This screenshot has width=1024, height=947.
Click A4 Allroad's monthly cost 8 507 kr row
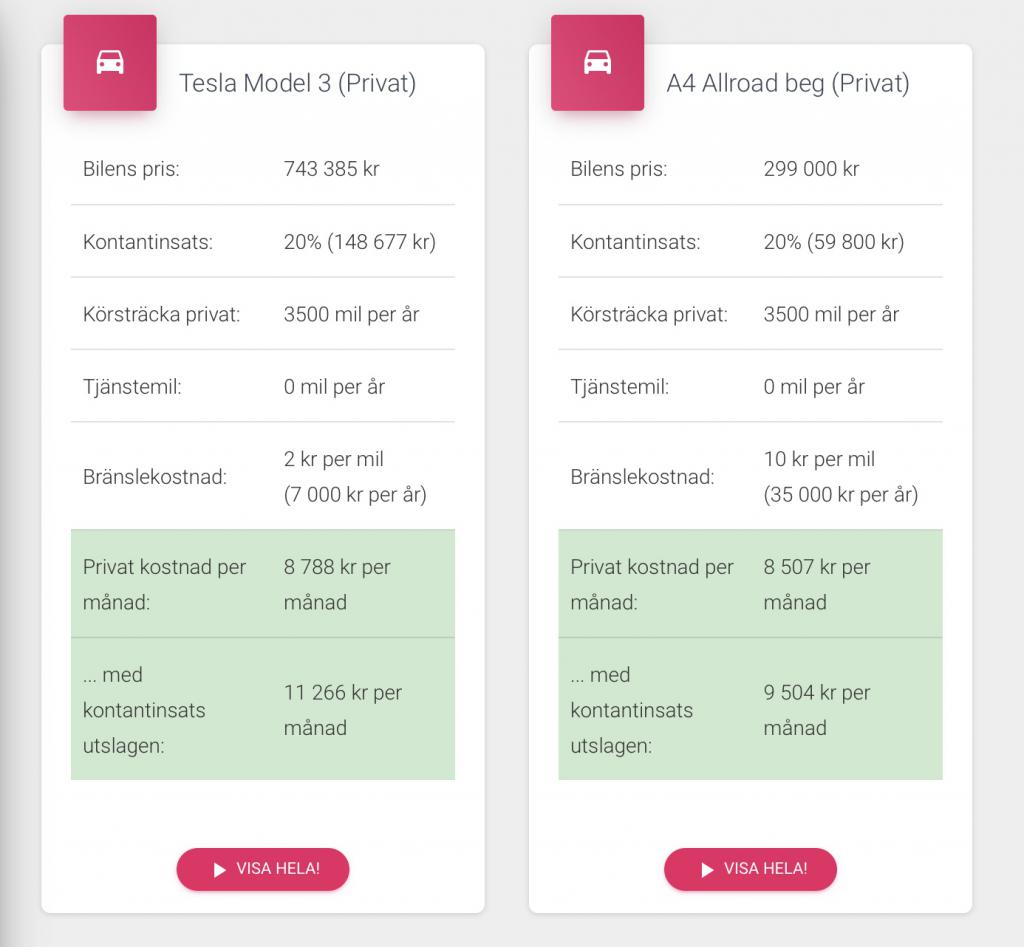[x=750, y=584]
